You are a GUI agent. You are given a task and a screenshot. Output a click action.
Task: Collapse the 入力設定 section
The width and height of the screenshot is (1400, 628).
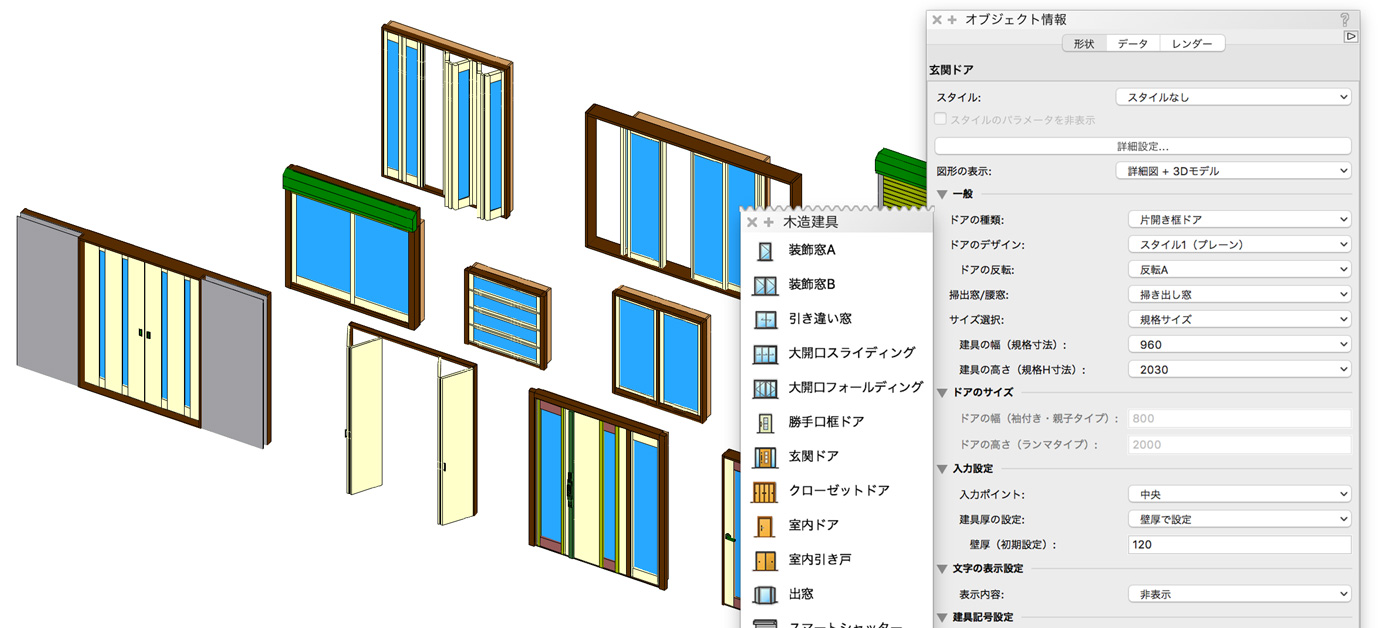point(942,468)
